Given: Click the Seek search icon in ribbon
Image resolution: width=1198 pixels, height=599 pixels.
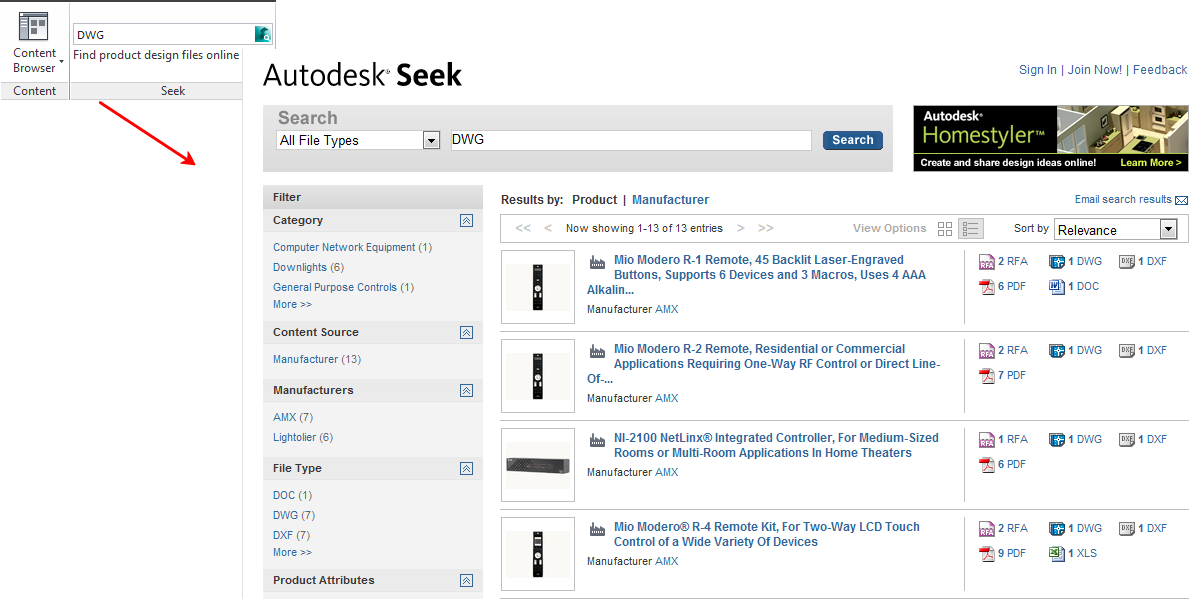Looking at the screenshot, I should 262,34.
